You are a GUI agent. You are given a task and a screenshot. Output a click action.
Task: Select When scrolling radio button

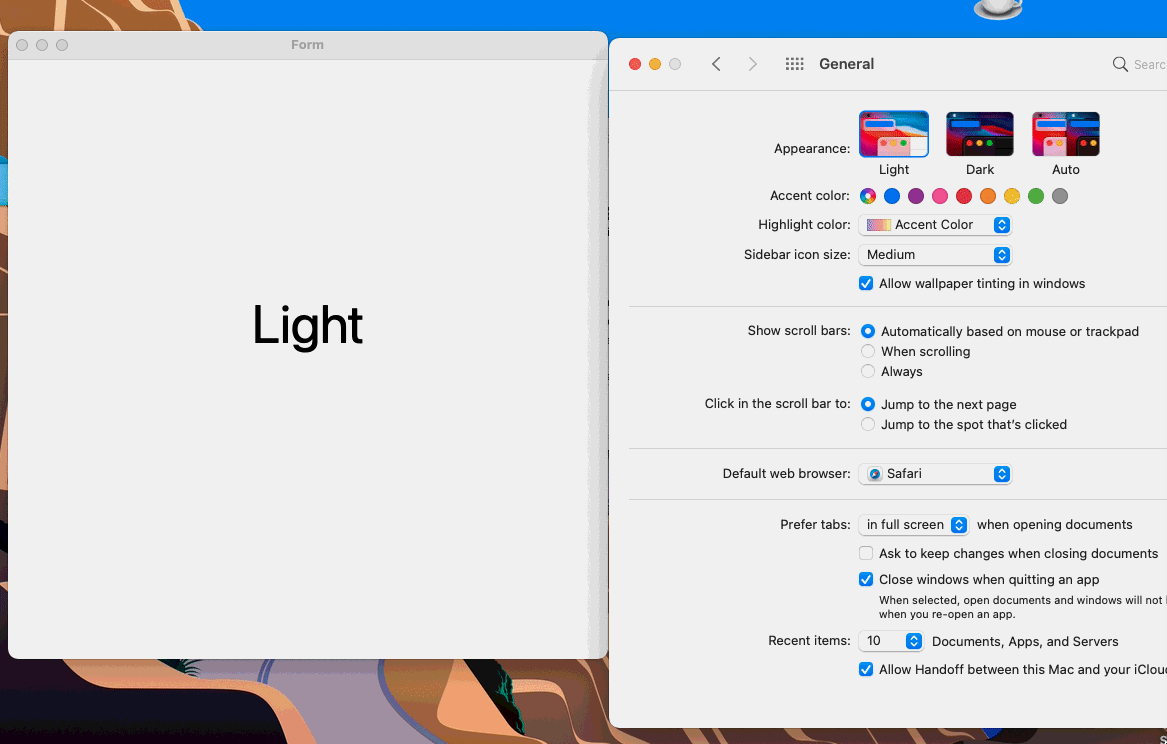click(x=868, y=351)
